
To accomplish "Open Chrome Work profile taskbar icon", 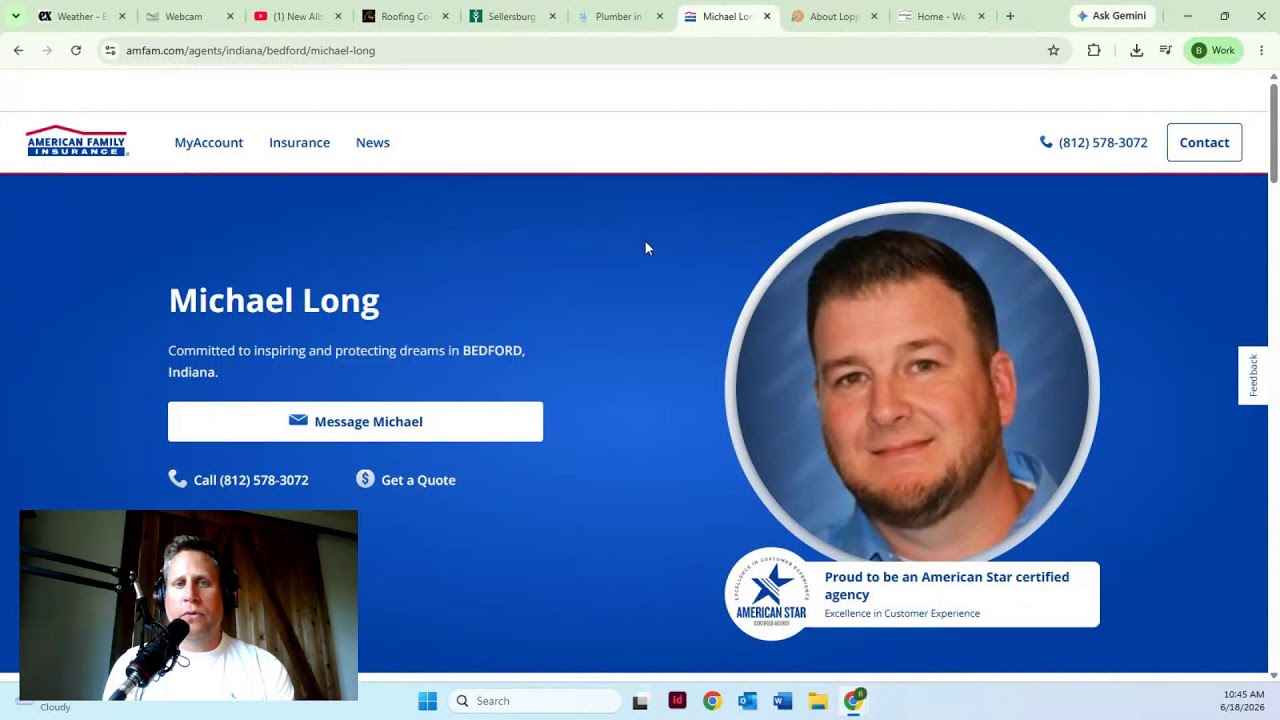I will [854, 701].
